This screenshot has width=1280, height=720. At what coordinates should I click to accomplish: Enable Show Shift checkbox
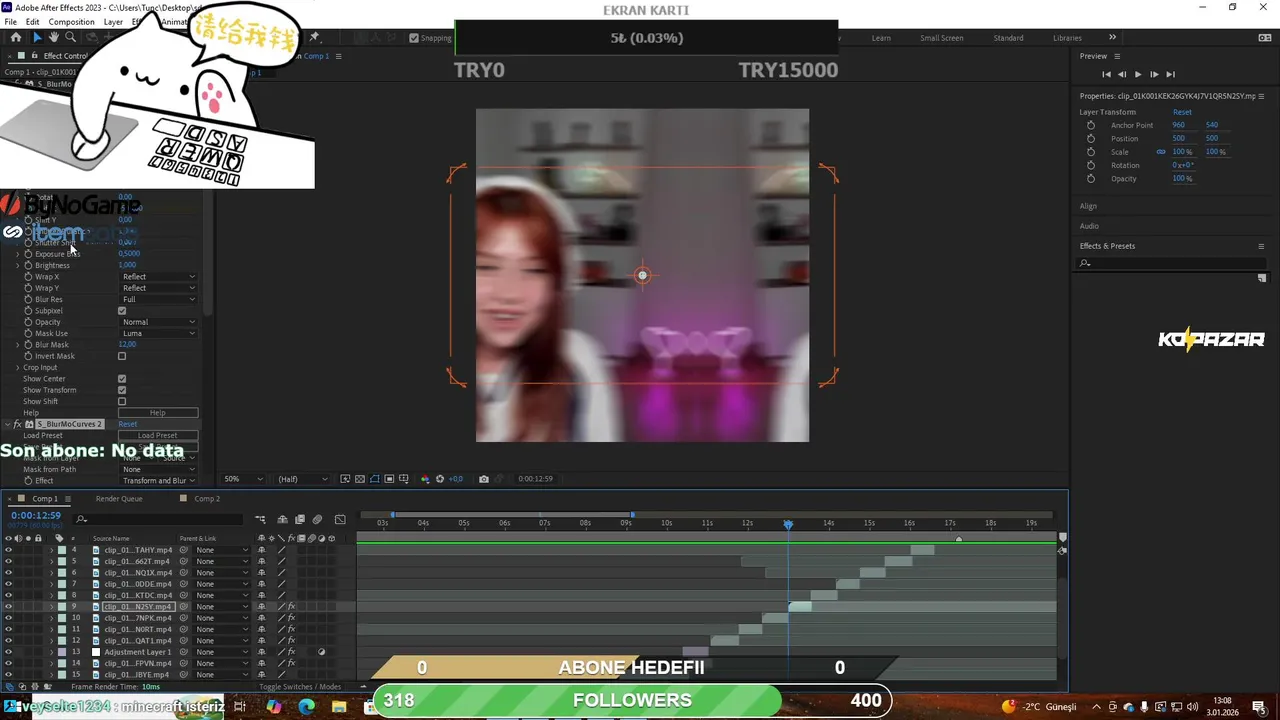122,402
